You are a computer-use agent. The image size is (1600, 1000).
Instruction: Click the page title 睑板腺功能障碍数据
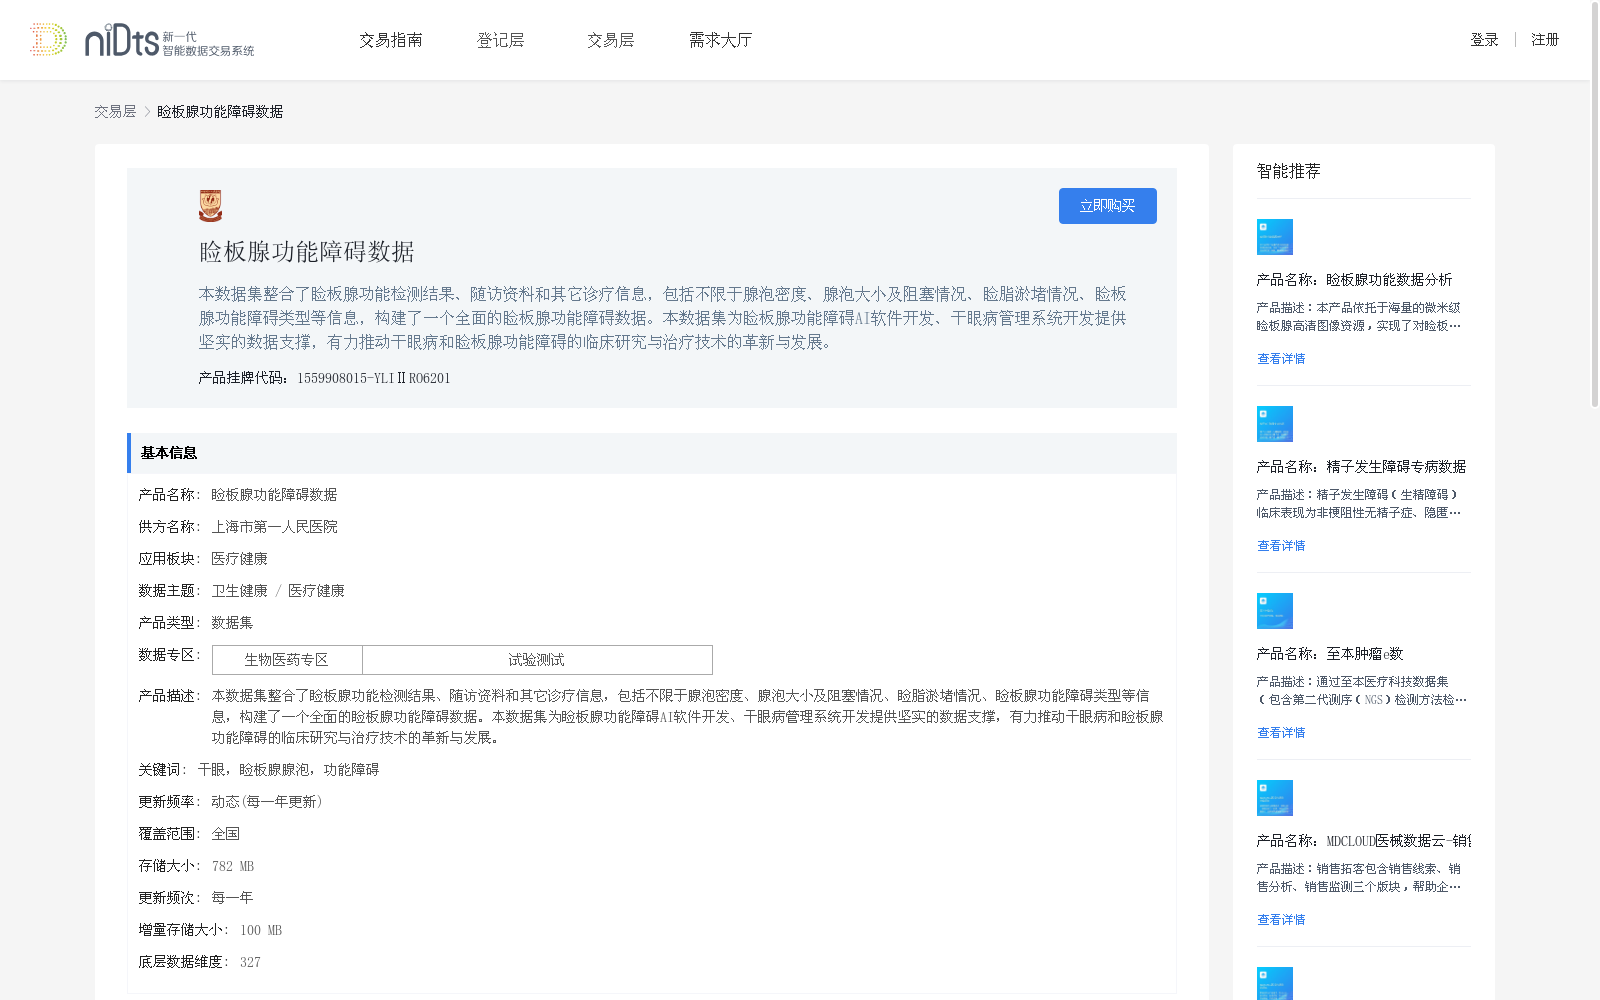tap(306, 252)
